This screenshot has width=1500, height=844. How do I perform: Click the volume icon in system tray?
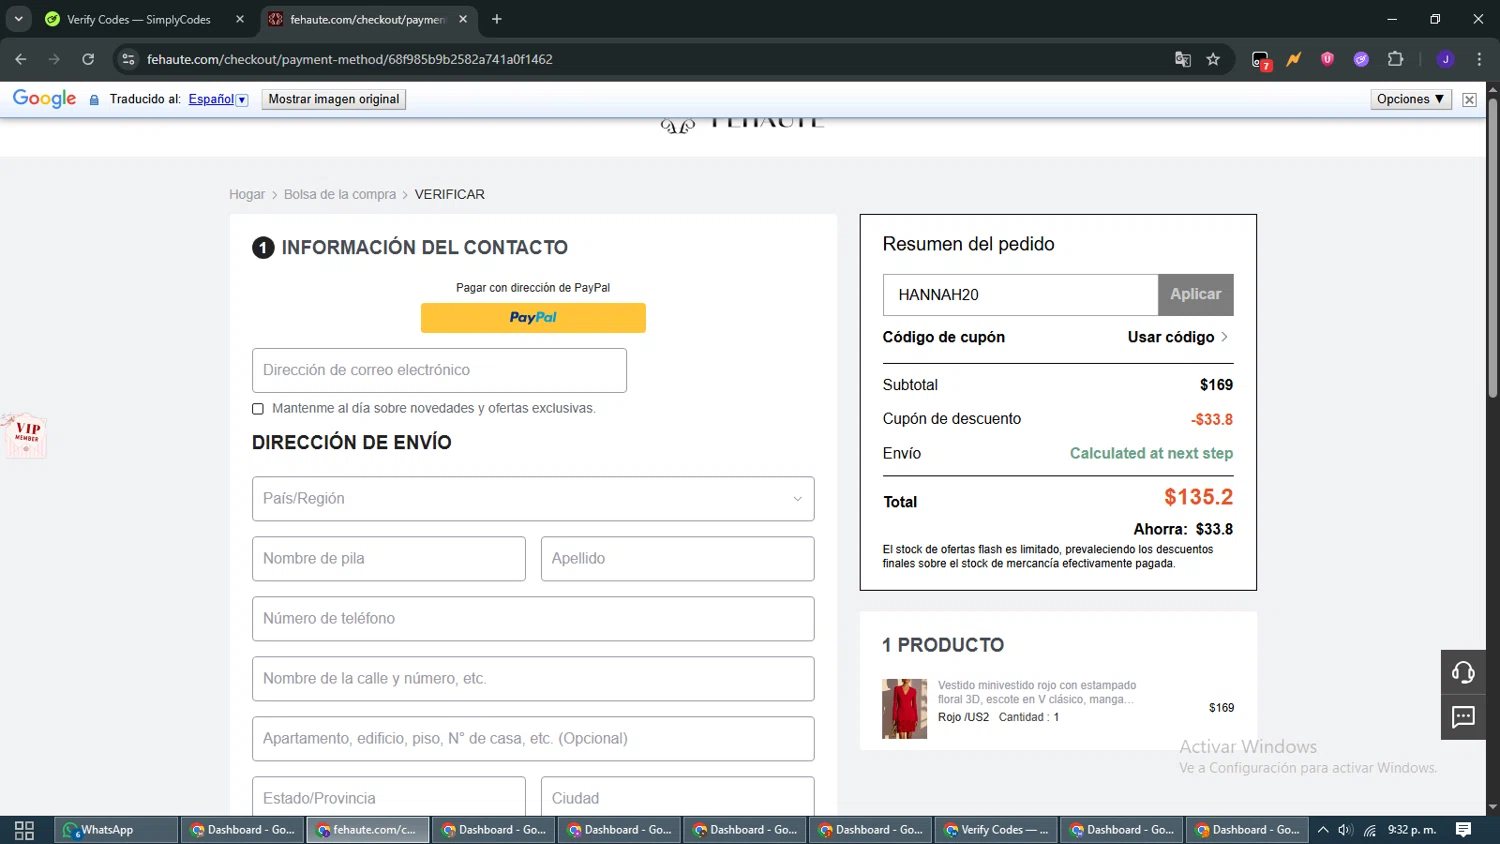click(x=1345, y=830)
